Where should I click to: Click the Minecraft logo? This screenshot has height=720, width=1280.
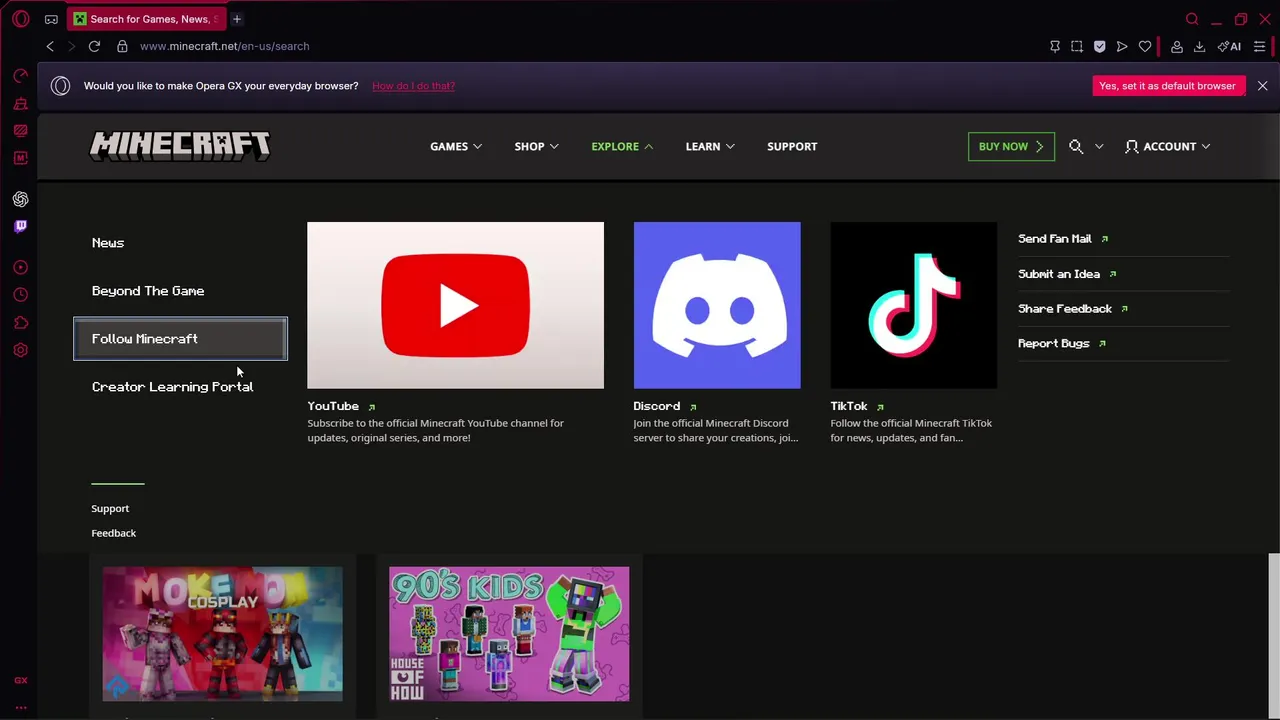[x=180, y=146]
